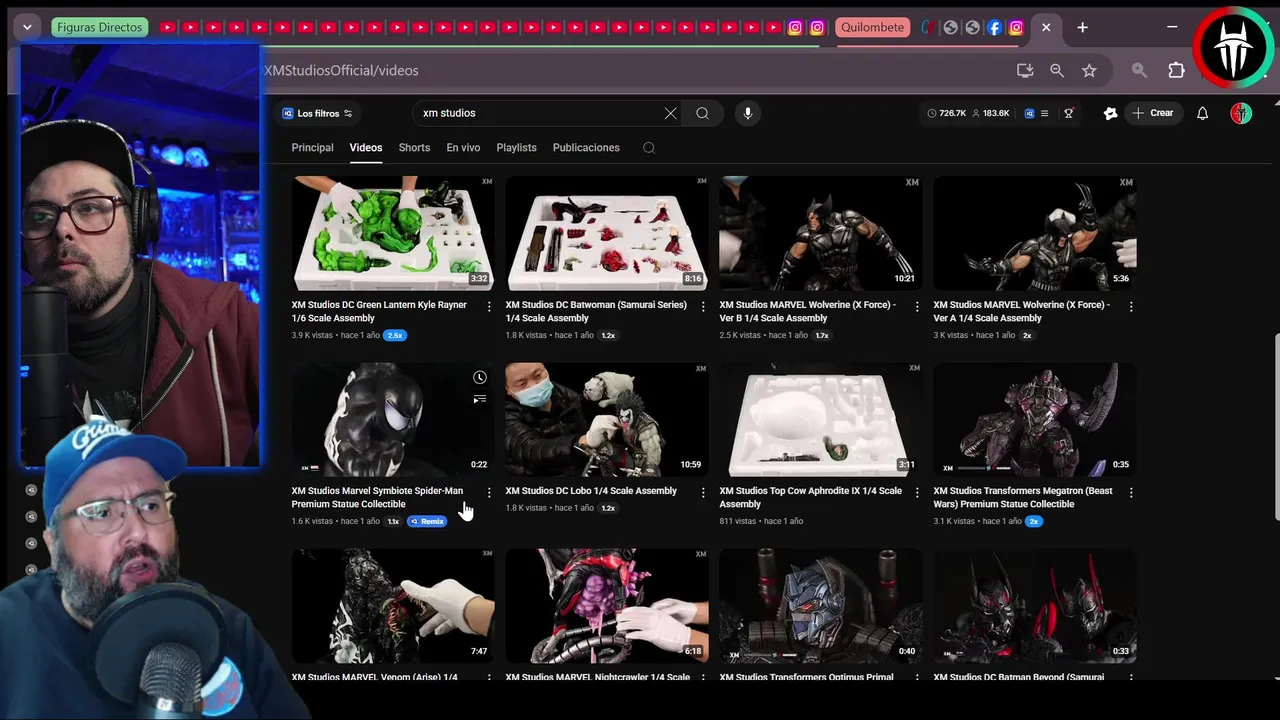The height and width of the screenshot is (720, 1280).
Task: Open options menu for Aphrodite IX video
Action: point(917,493)
